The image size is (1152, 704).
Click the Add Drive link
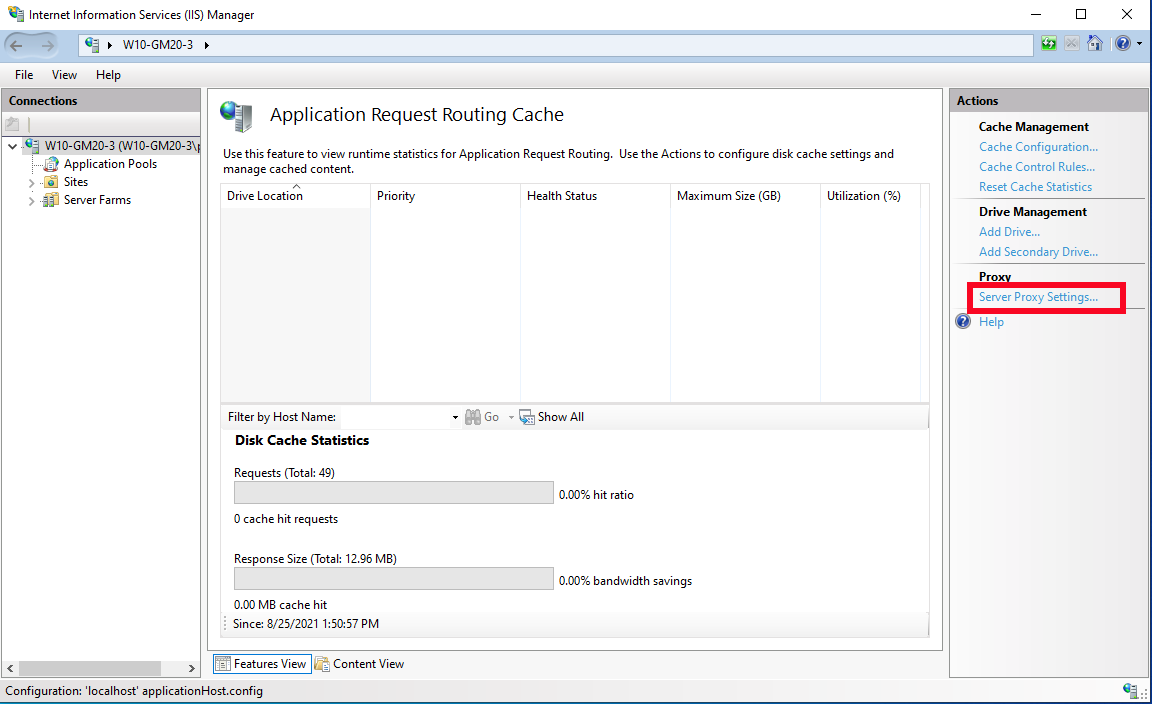(1008, 231)
